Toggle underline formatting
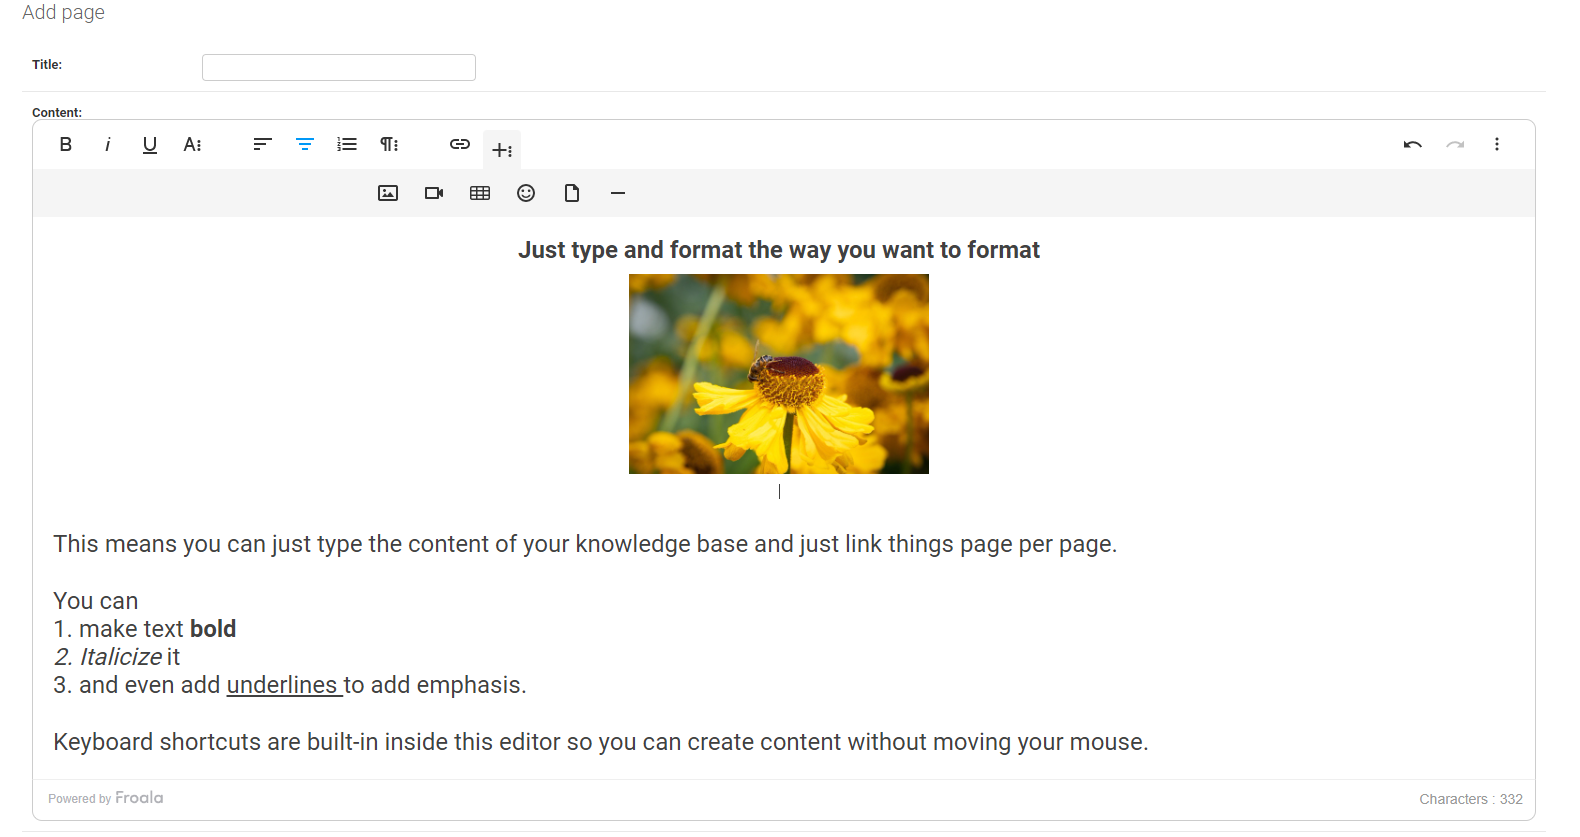This screenshot has width=1580, height=837. pos(150,145)
